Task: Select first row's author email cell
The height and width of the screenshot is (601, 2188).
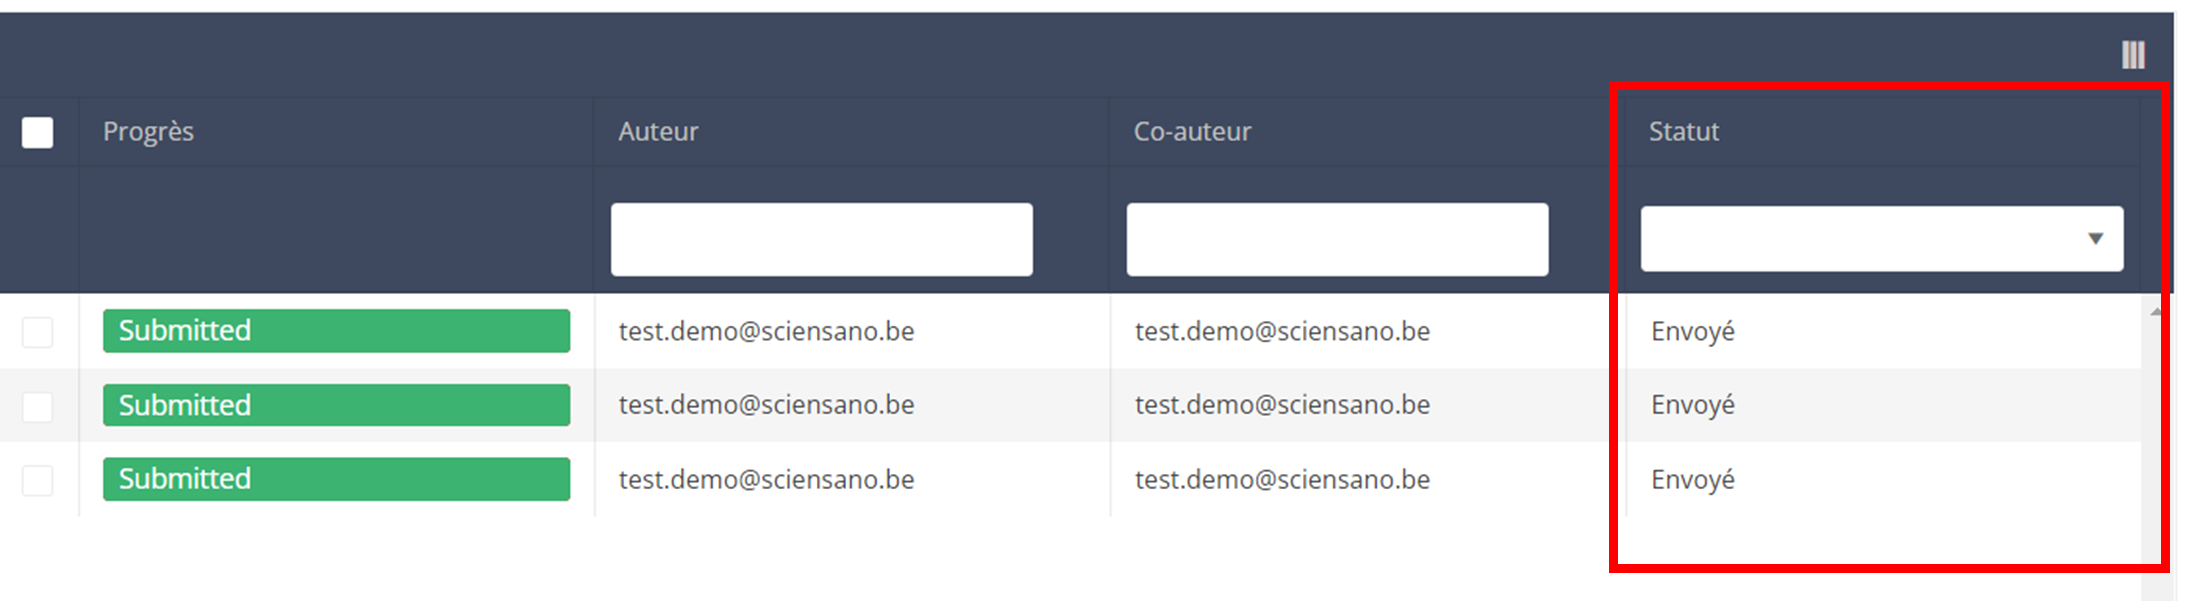Action: 766,332
